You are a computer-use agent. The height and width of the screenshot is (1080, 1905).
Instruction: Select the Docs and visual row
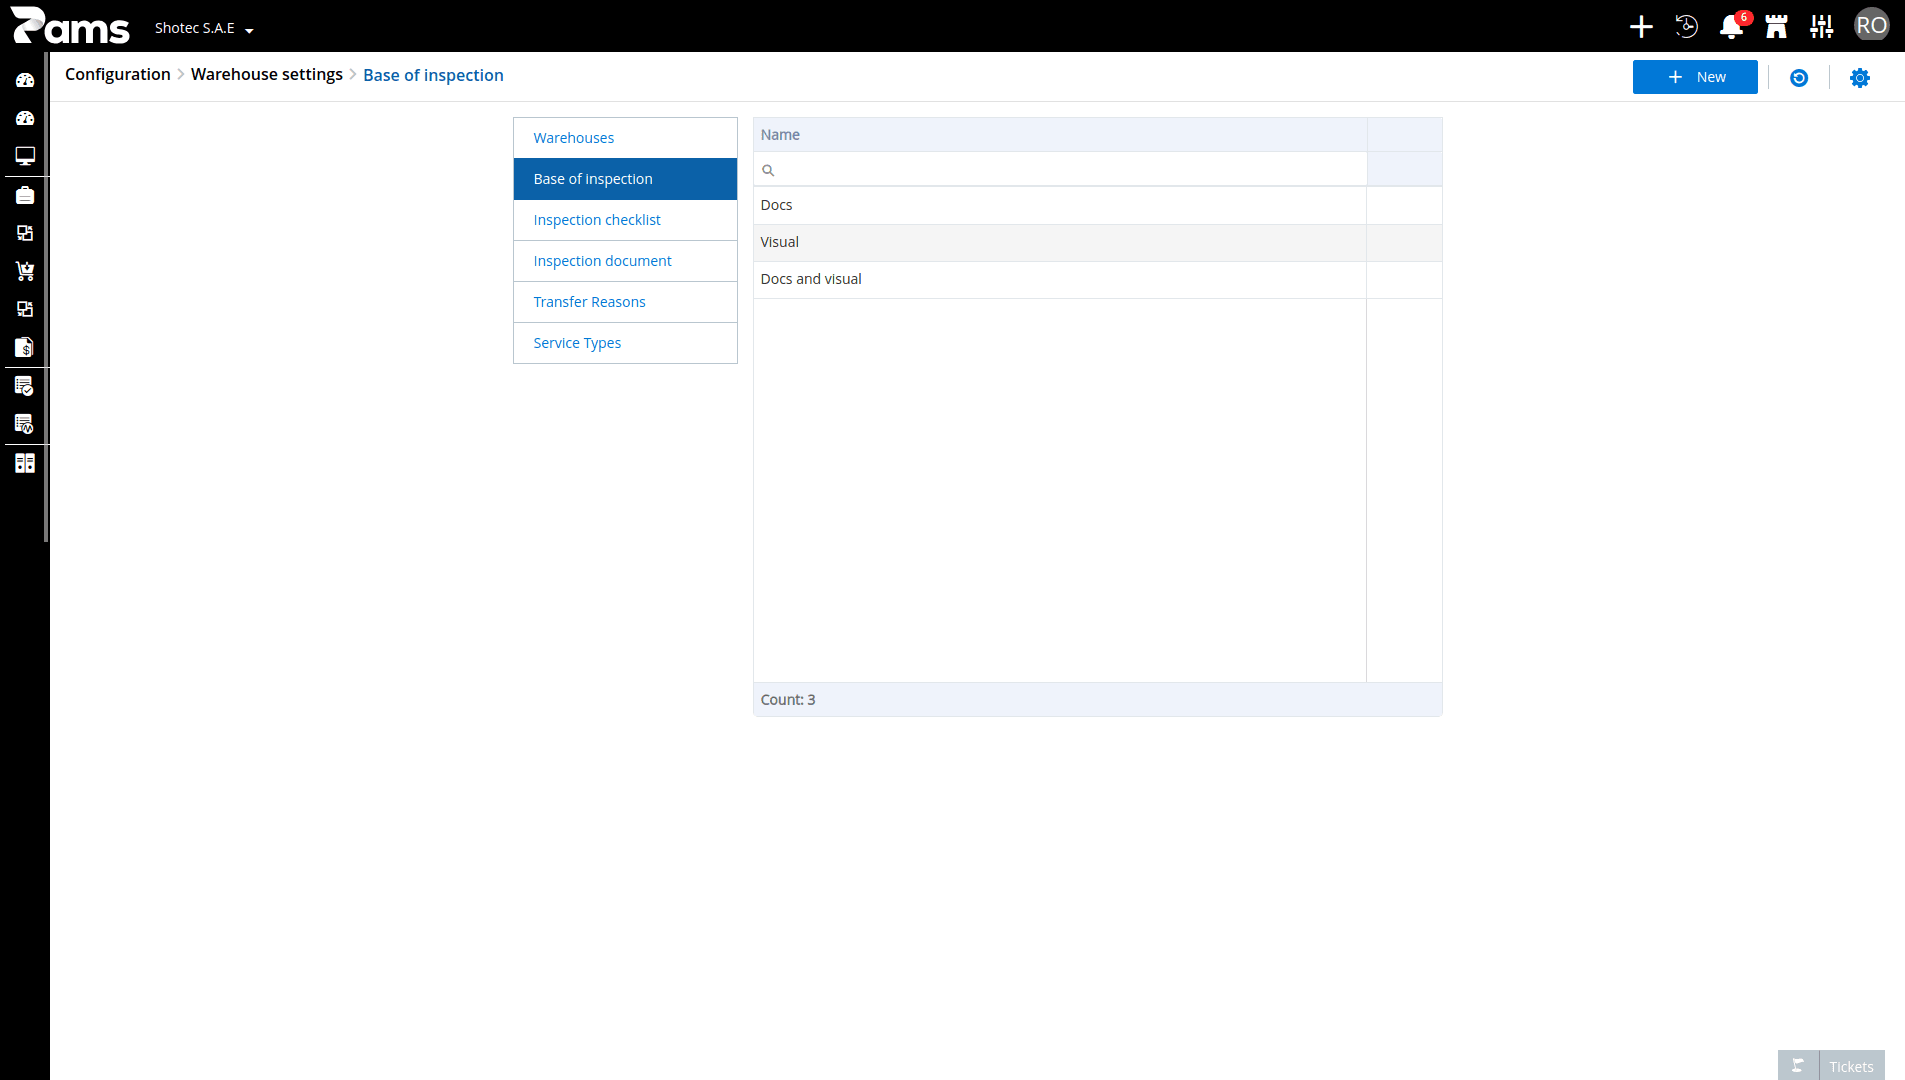(1097, 279)
